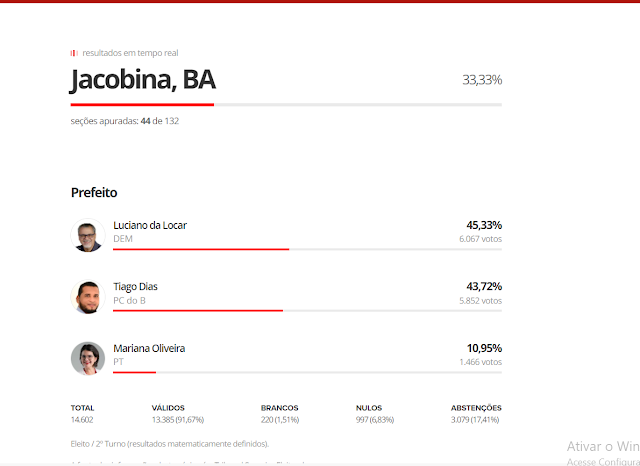Click the 'resultados em tempo real' label
The image size is (640, 466).
point(130,53)
